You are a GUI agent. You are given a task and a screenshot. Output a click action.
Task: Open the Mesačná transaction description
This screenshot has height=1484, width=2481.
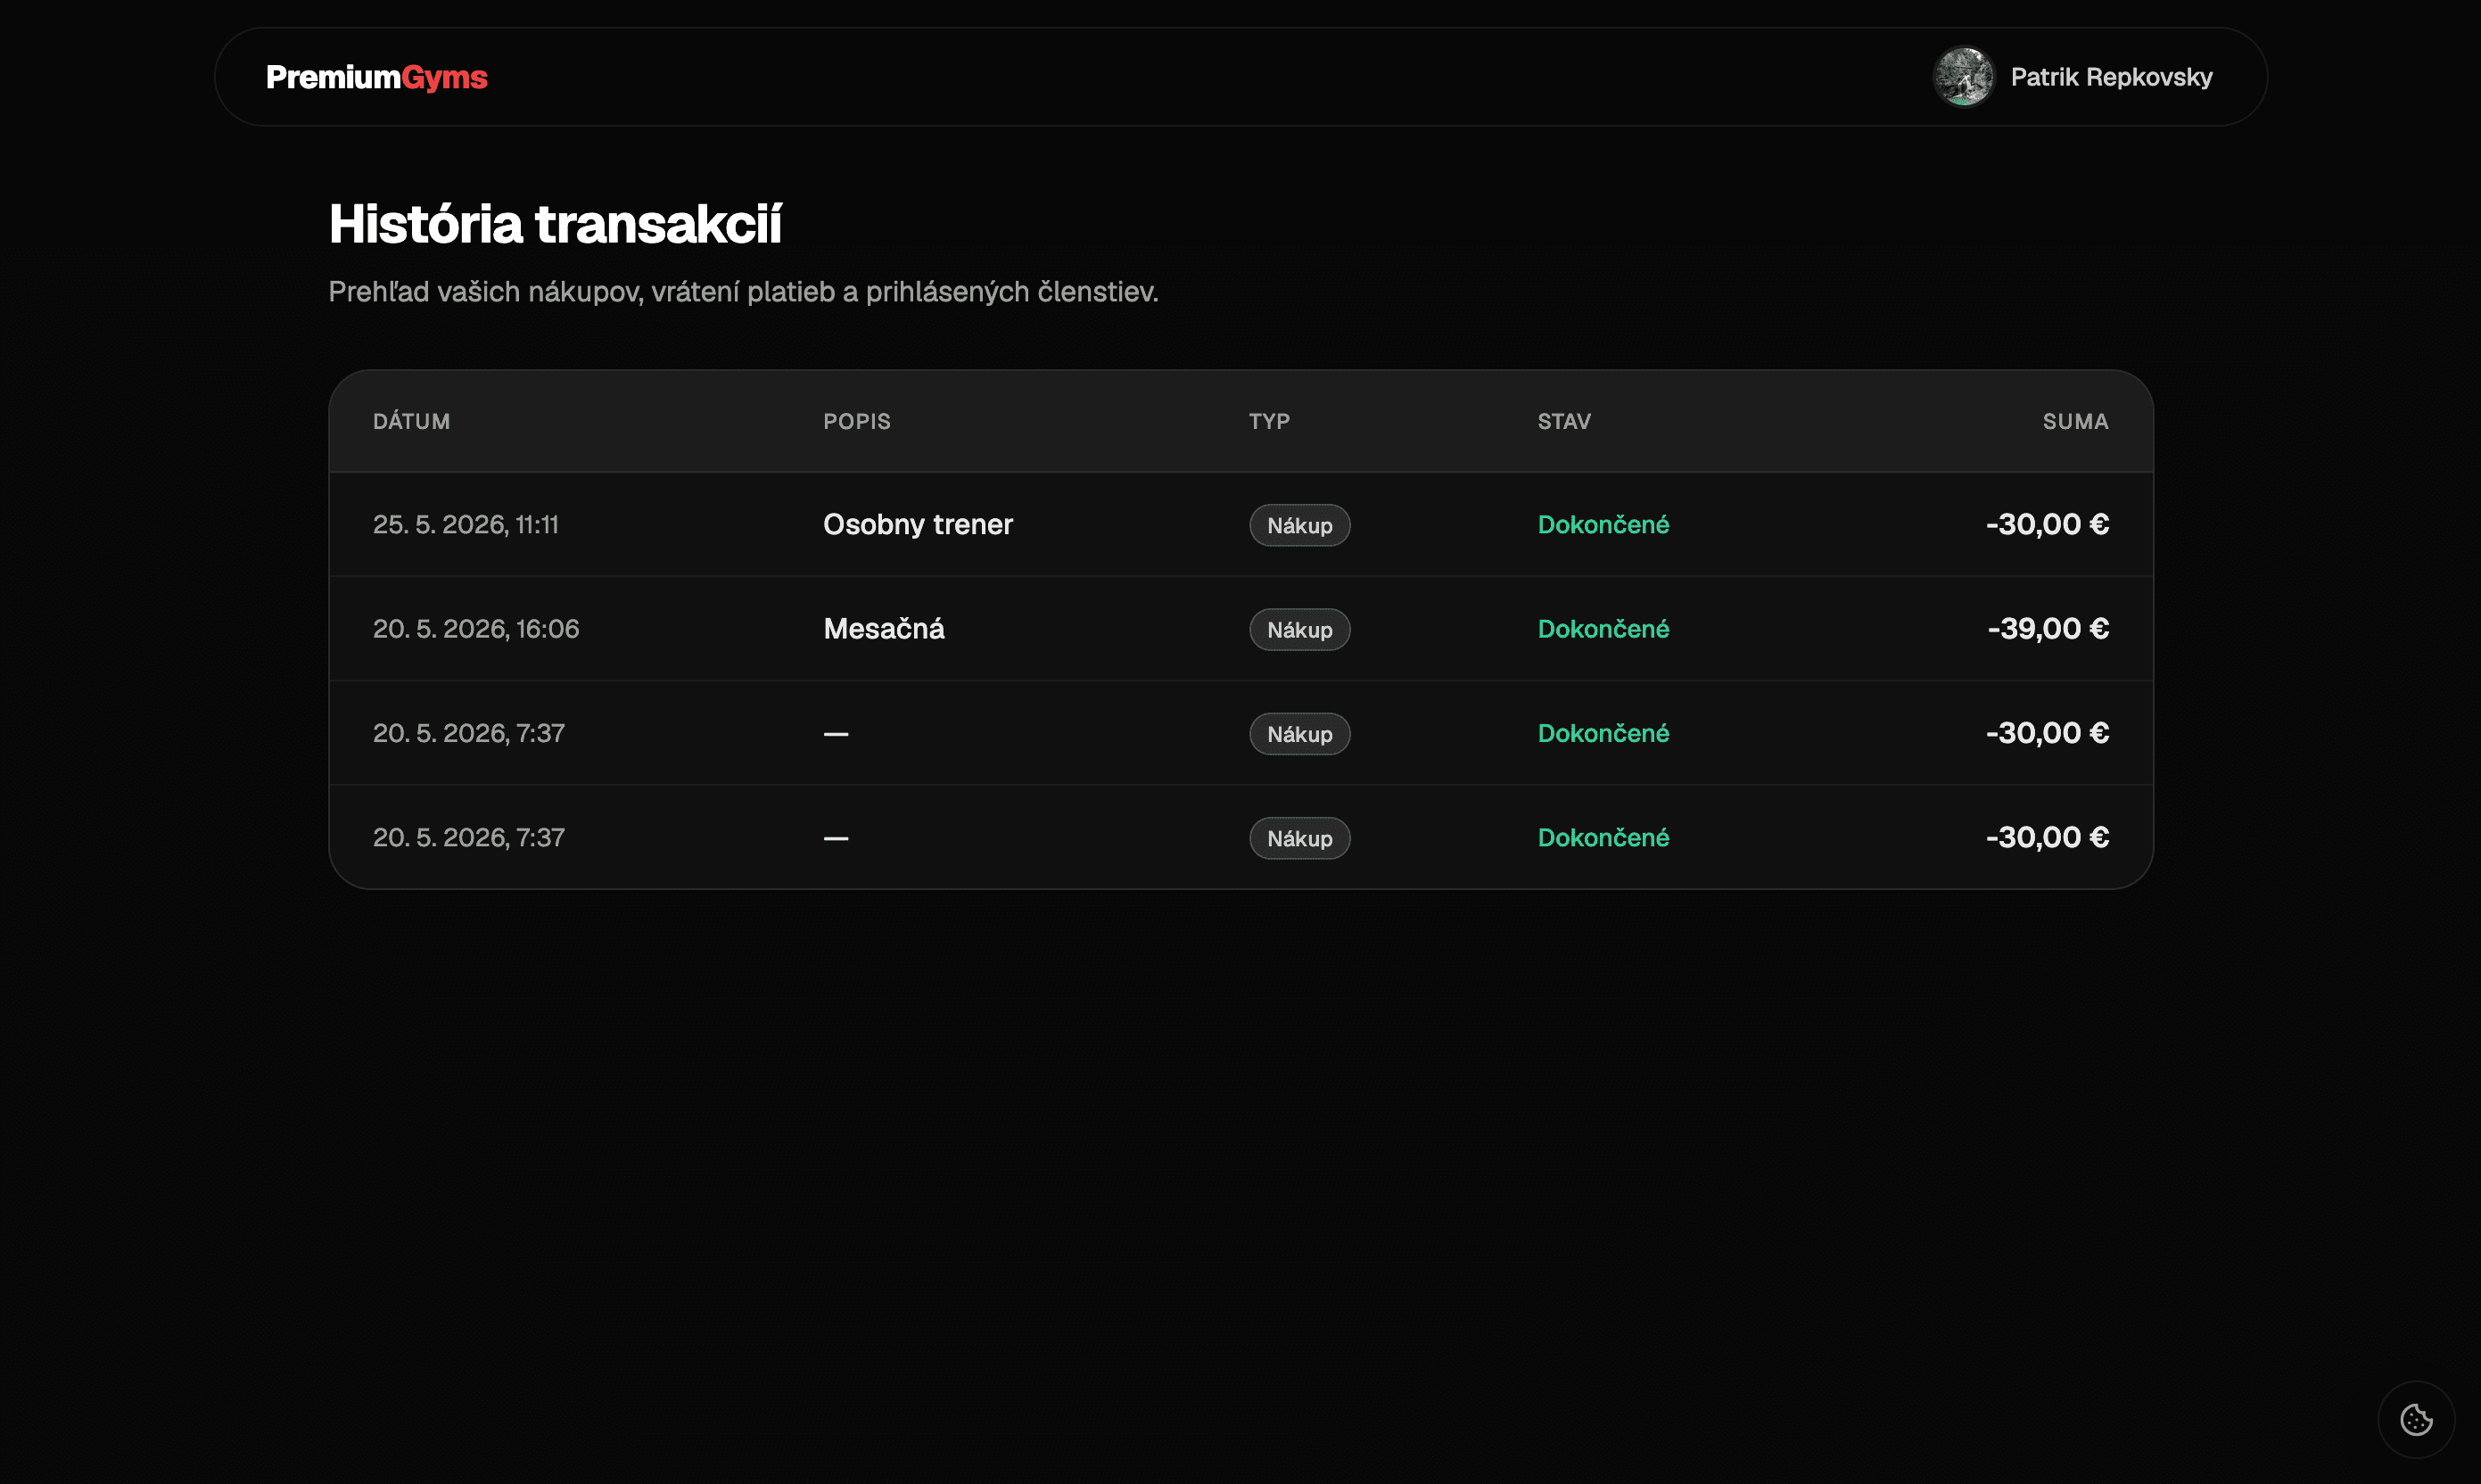[x=884, y=628]
